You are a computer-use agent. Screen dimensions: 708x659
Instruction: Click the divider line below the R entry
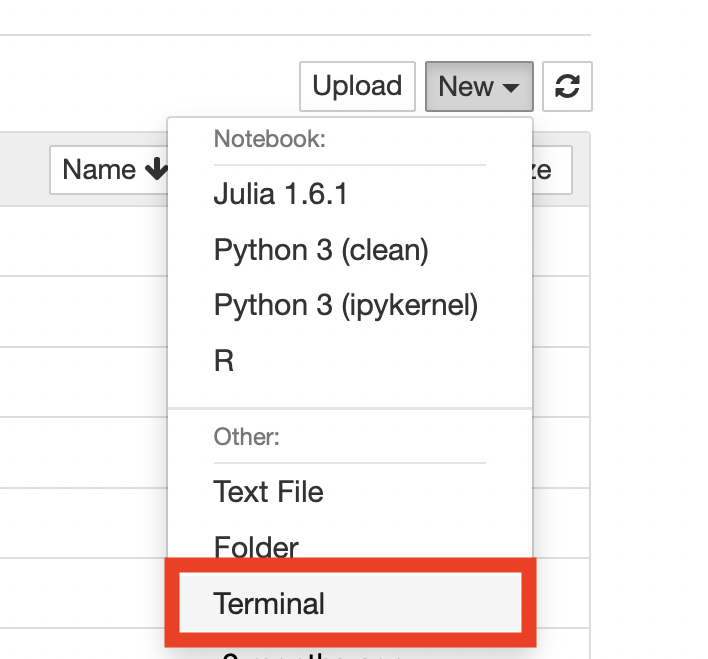(350, 408)
